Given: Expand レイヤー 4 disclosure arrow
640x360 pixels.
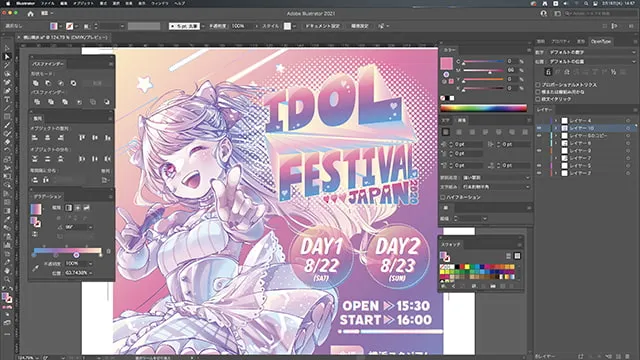Looking at the screenshot, I should (556, 121).
